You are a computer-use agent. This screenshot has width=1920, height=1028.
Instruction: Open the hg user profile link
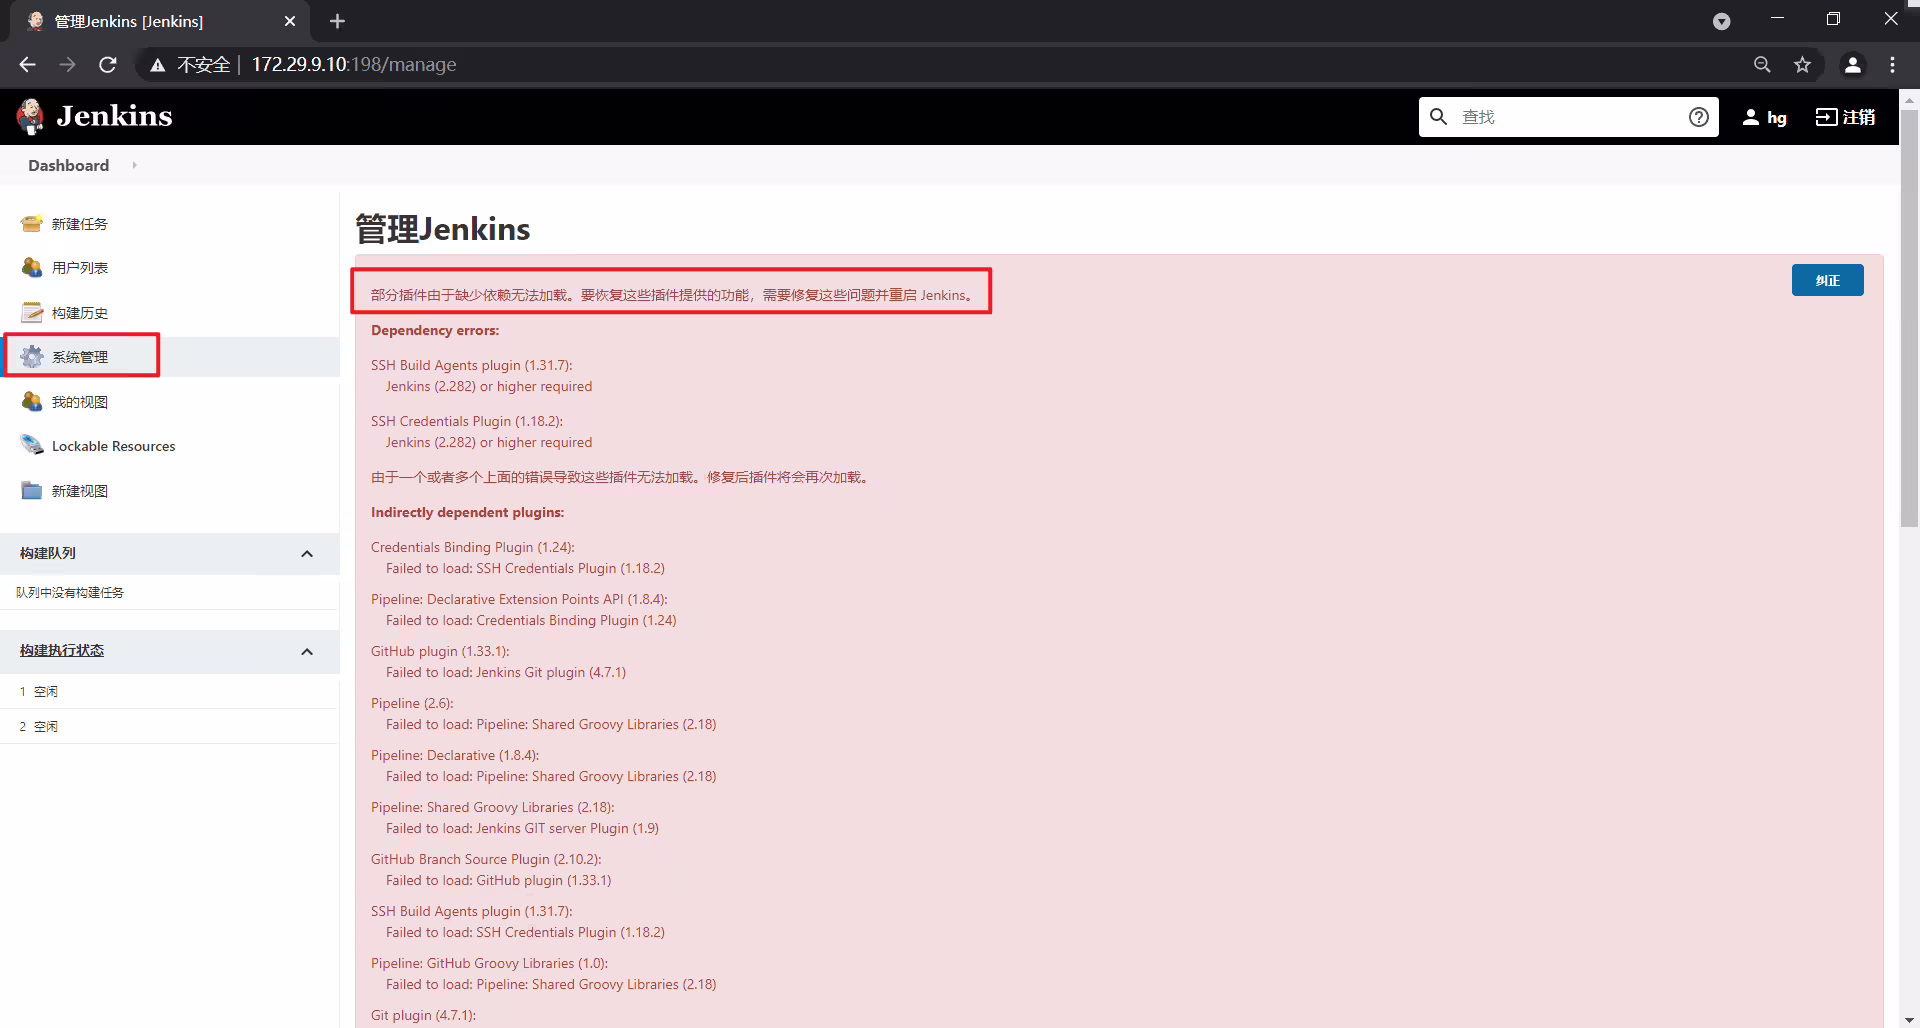coord(1764,117)
